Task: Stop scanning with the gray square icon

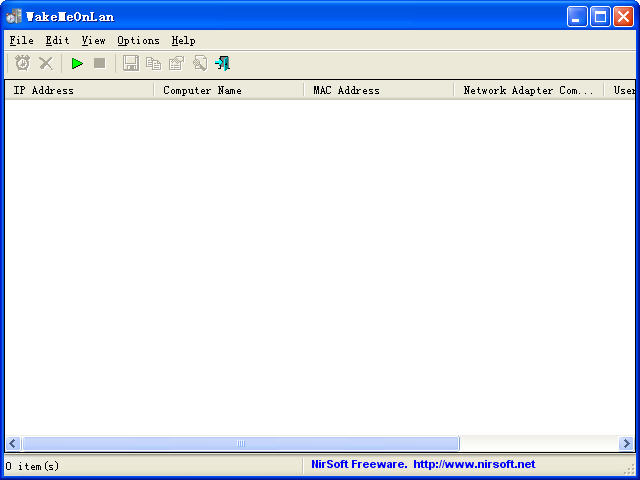Action: (x=100, y=63)
